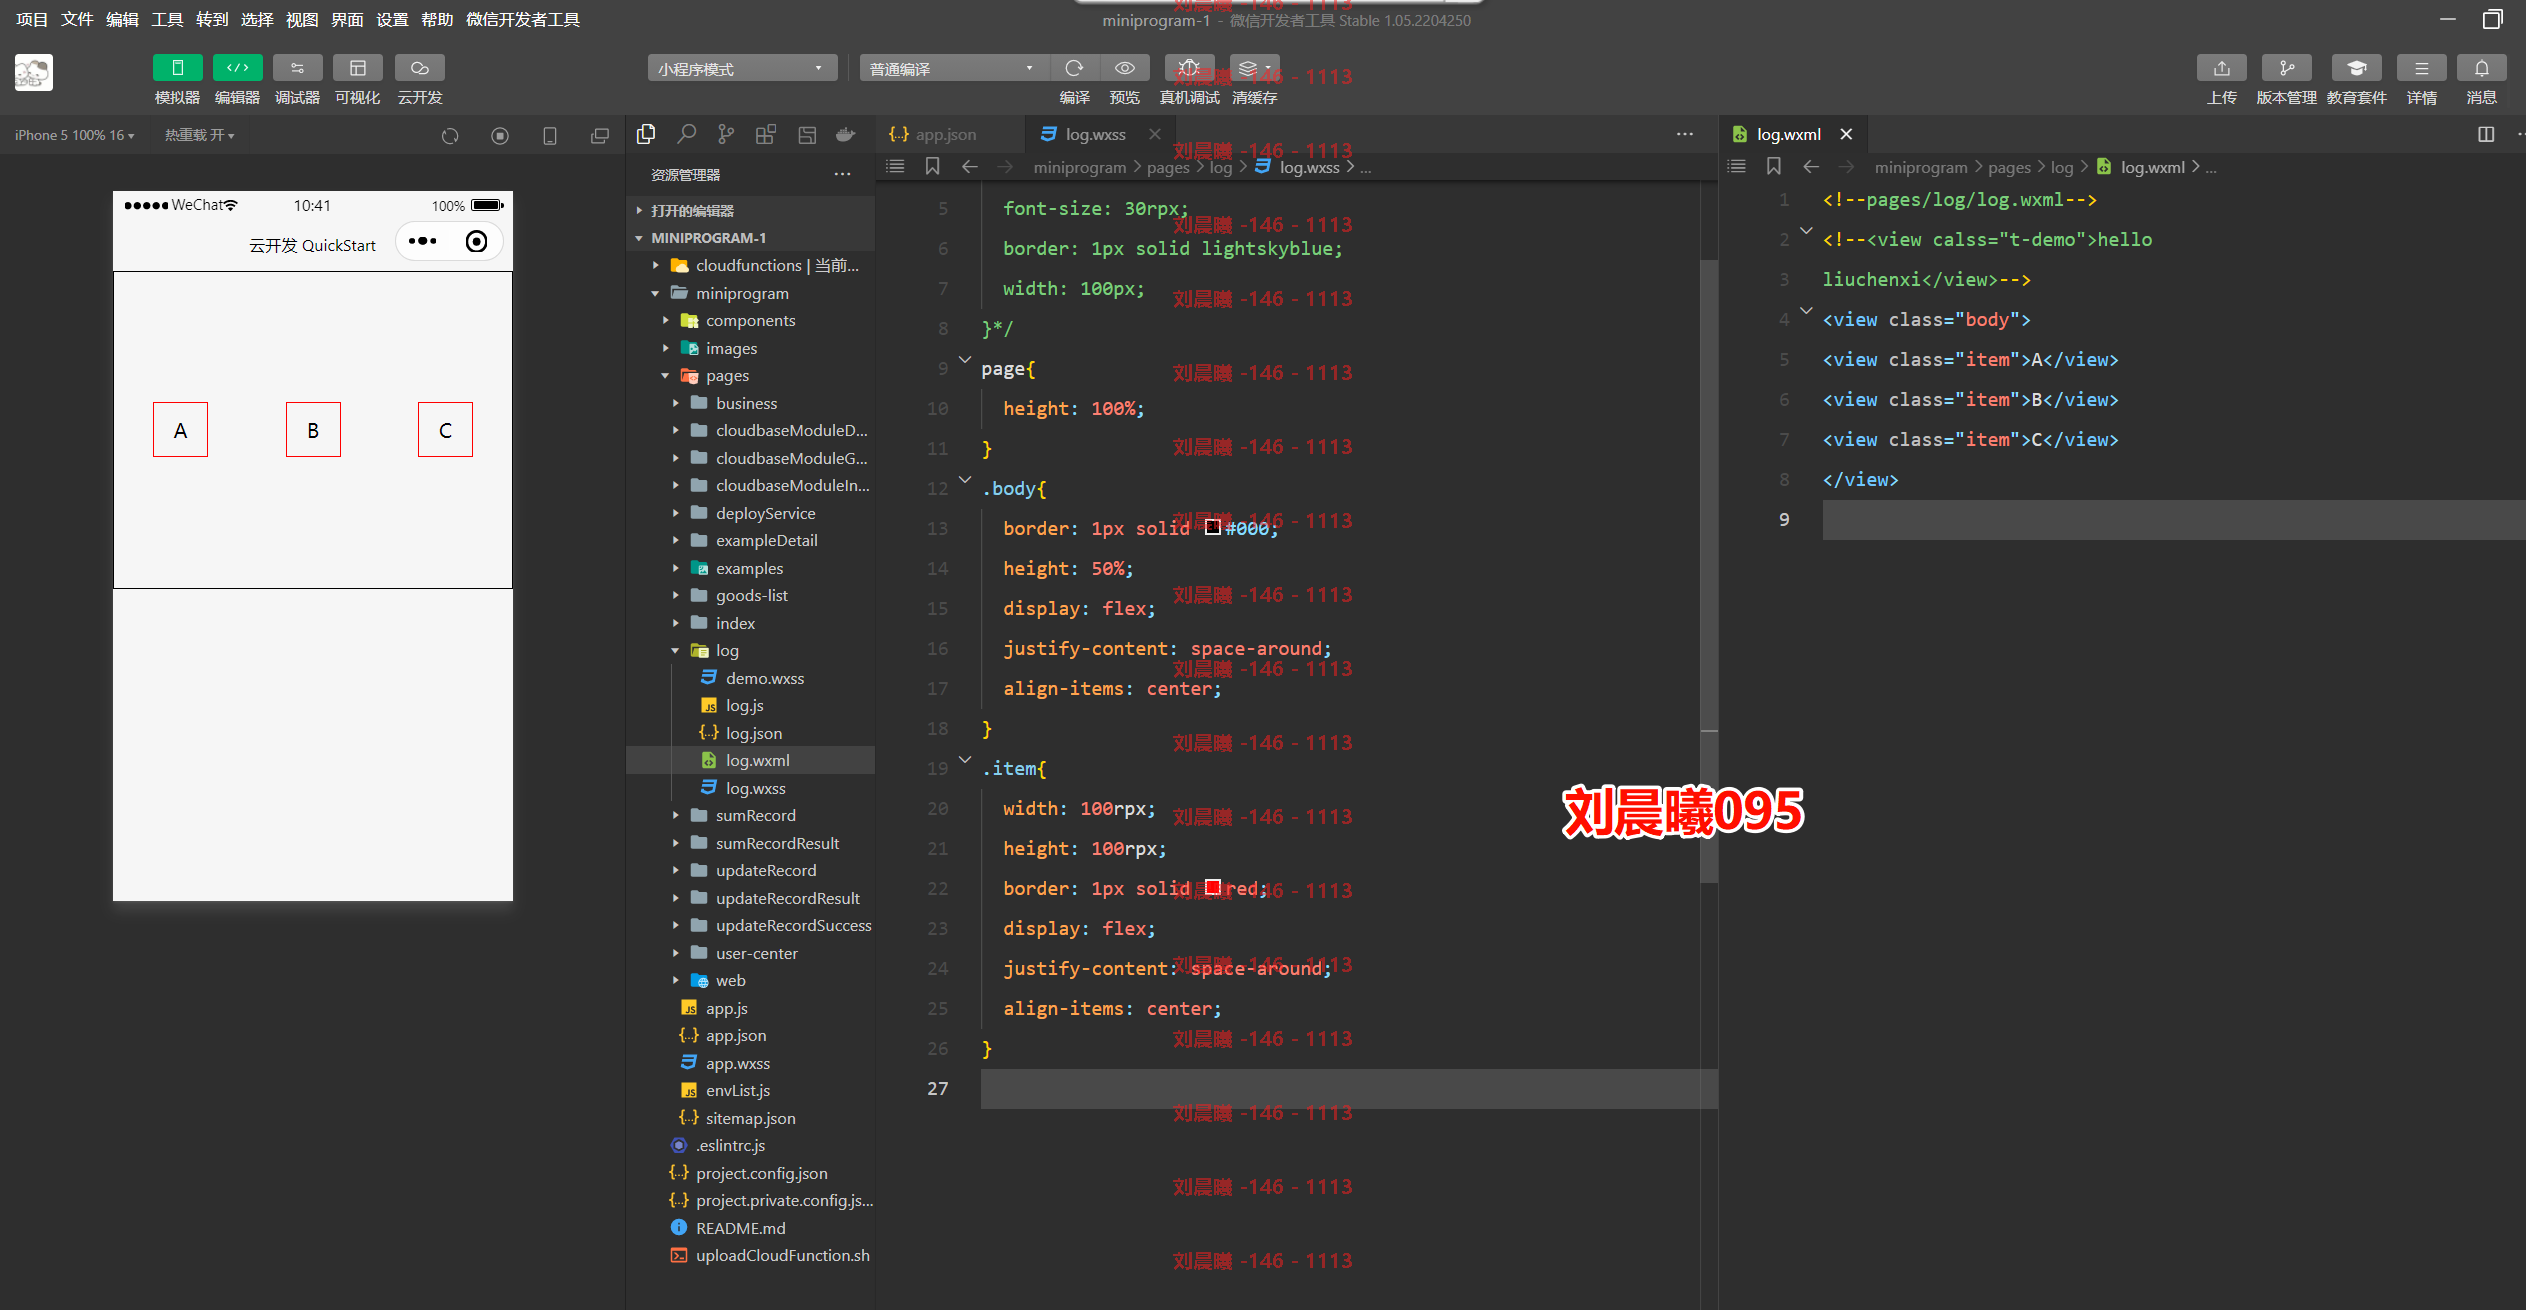This screenshot has height=1310, width=2526.
Task: Open demo.wxss in the file tree
Action: [764, 678]
